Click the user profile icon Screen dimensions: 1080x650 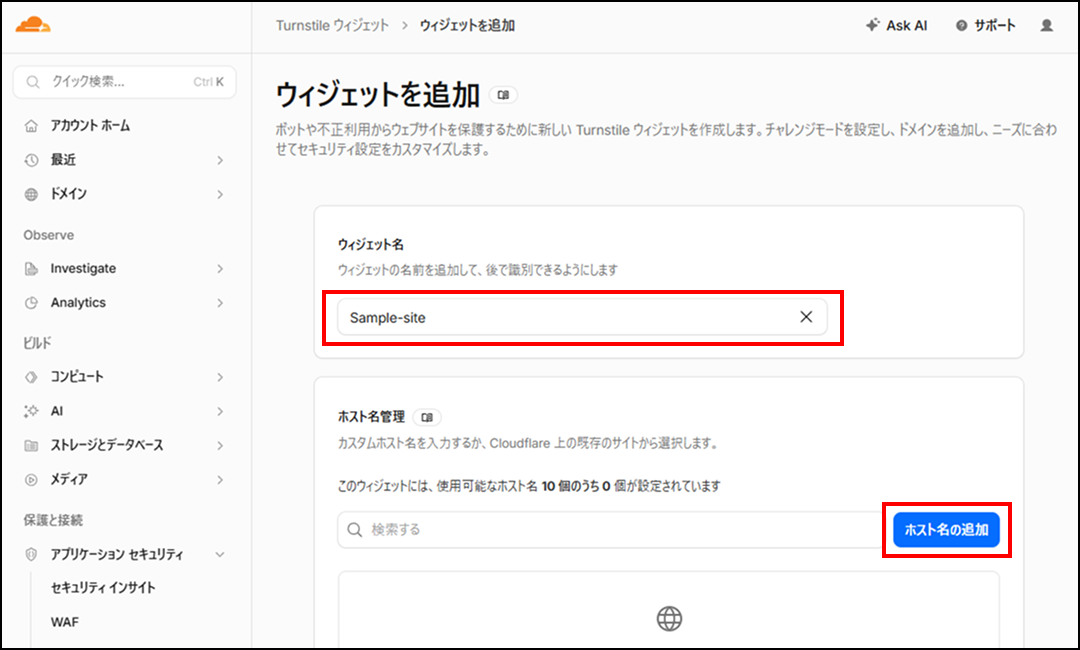pos(1046,25)
